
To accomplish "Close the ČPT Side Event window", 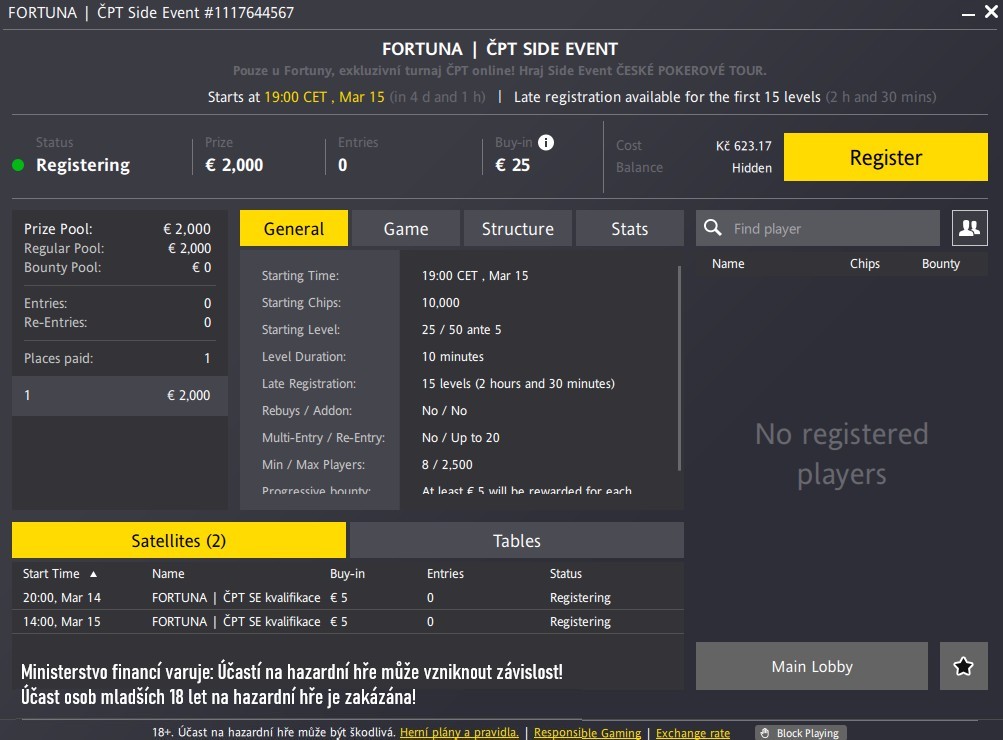I will [991, 12].
